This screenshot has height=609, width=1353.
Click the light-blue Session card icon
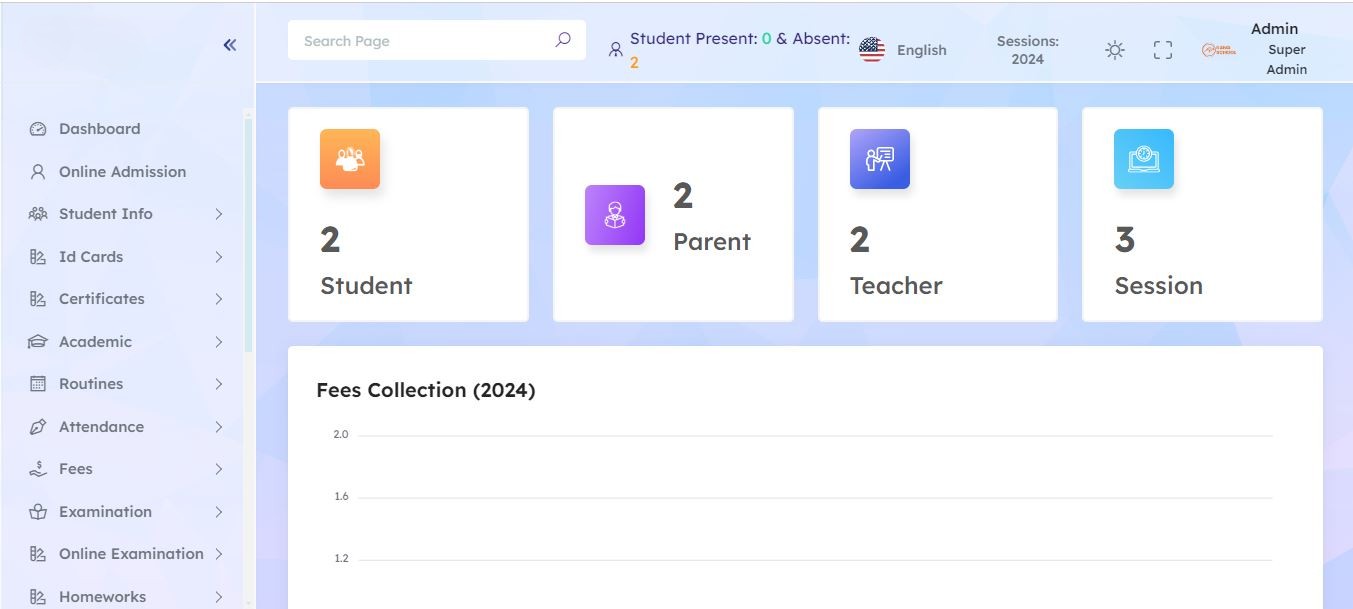coord(1144,159)
